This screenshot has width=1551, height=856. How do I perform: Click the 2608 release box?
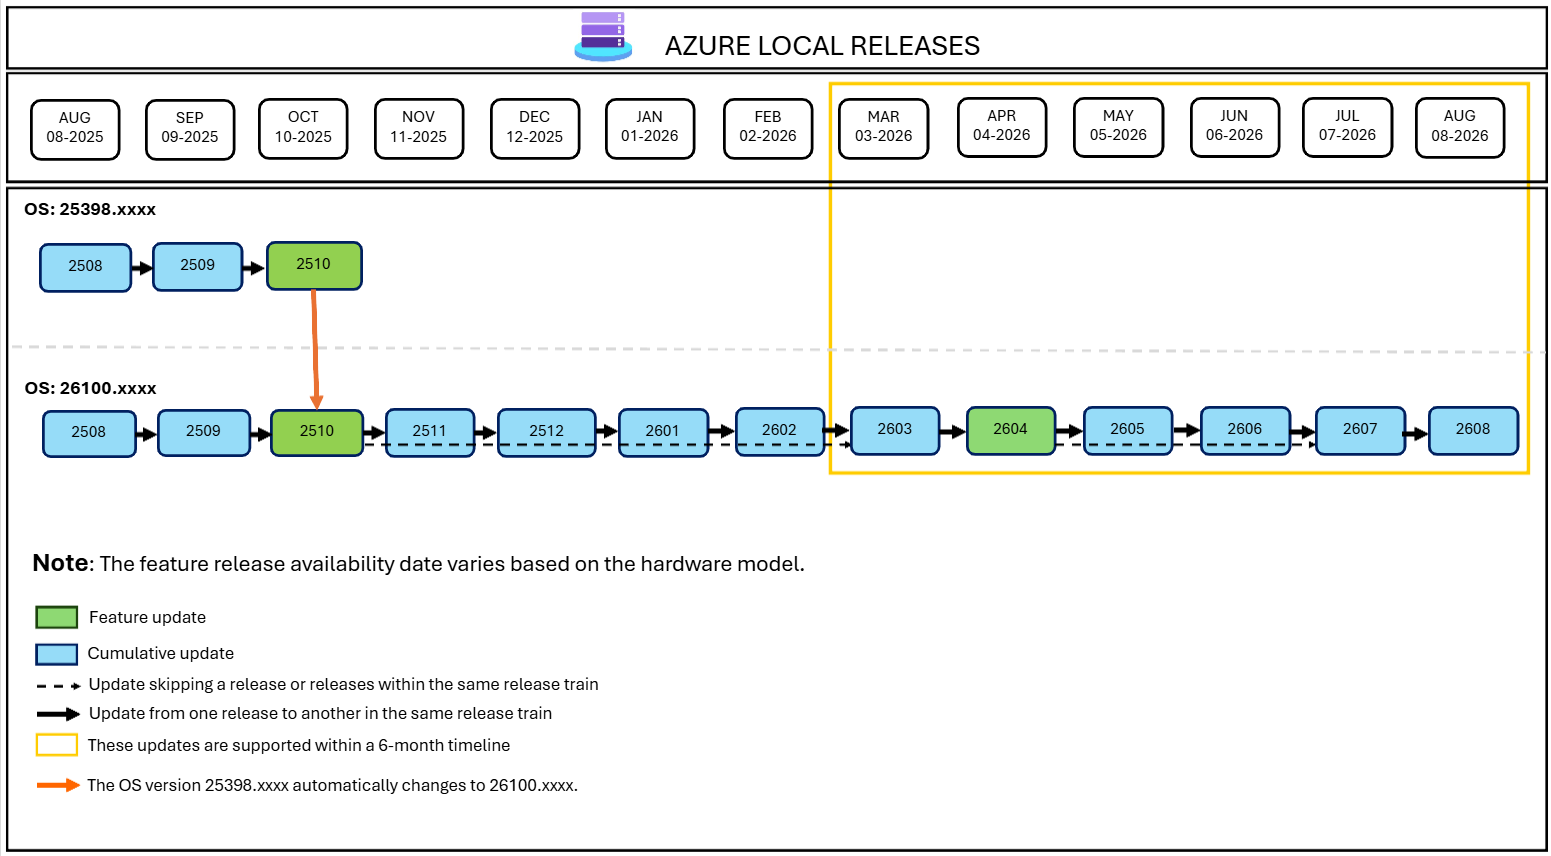point(1473,430)
